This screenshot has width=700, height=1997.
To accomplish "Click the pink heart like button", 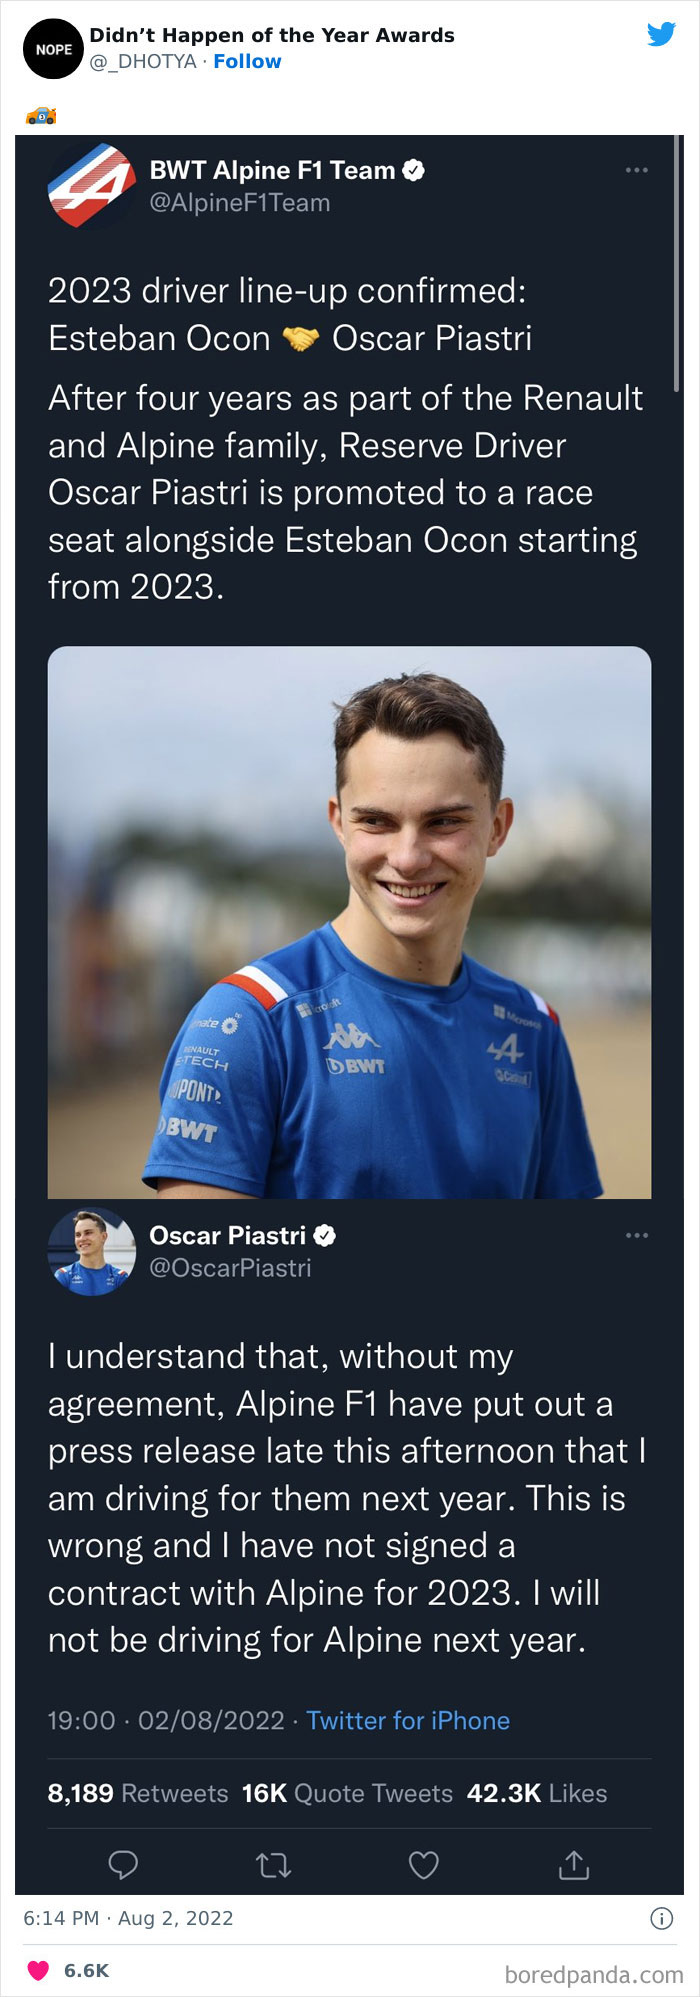I will [38, 1971].
